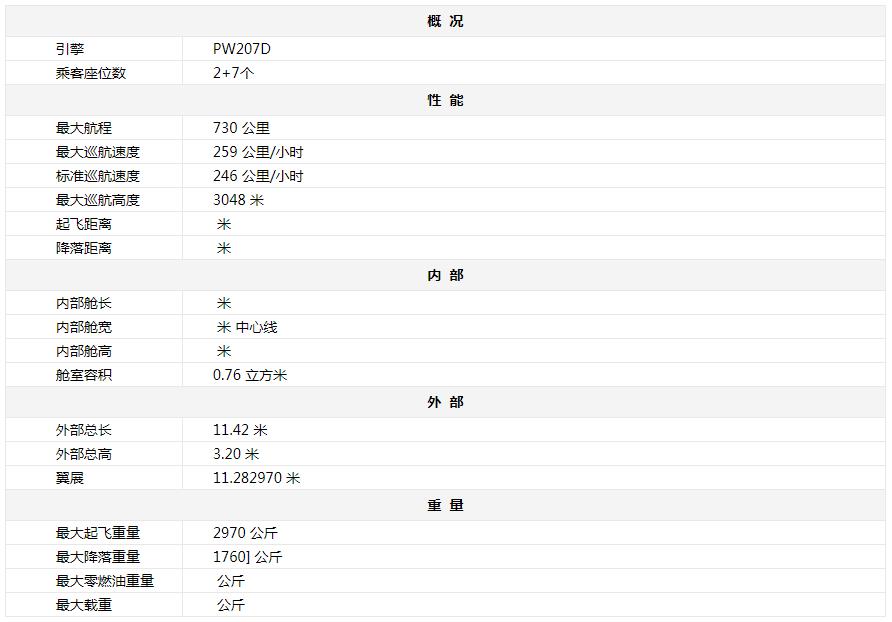Select the 11.282970 米 wingspan value
892x622 pixels.
click(x=256, y=478)
